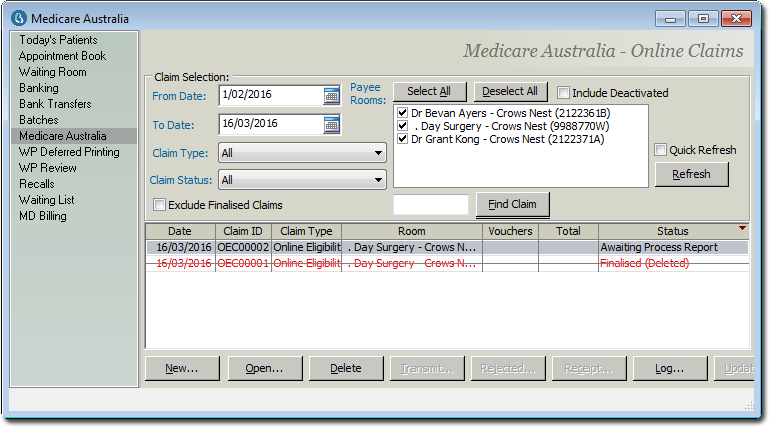Select MD Billing from the sidebar
The width and height of the screenshot is (769, 427).
click(x=44, y=216)
